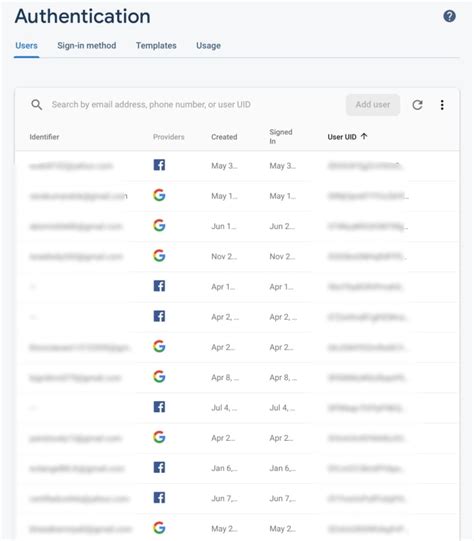Image resolution: width=474 pixels, height=541 pixels.
Task: Click the Facebook icon in Jul 4 row
Action: (x=159, y=407)
